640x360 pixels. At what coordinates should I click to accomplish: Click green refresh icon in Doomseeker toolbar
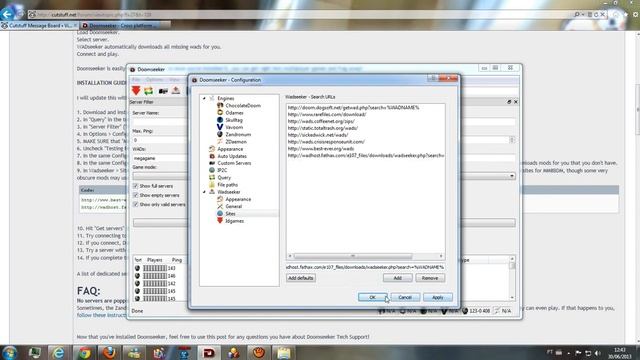coord(149,91)
